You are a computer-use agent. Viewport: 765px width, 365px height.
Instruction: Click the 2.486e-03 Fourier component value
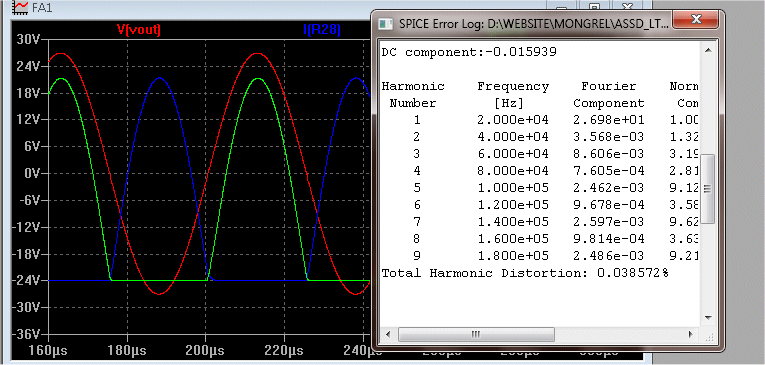[608, 256]
